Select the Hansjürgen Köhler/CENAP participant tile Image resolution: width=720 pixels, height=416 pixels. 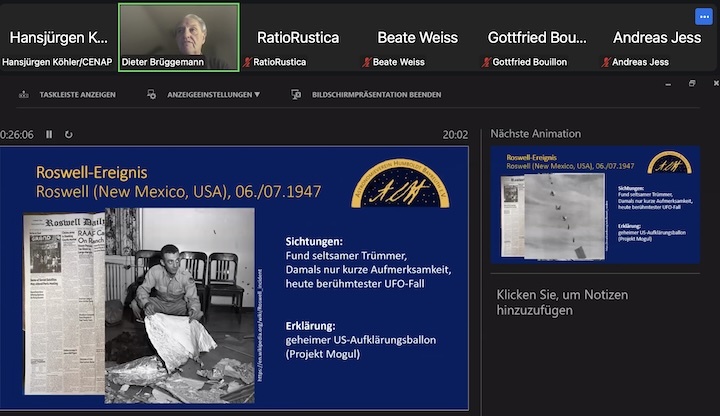coord(59,37)
